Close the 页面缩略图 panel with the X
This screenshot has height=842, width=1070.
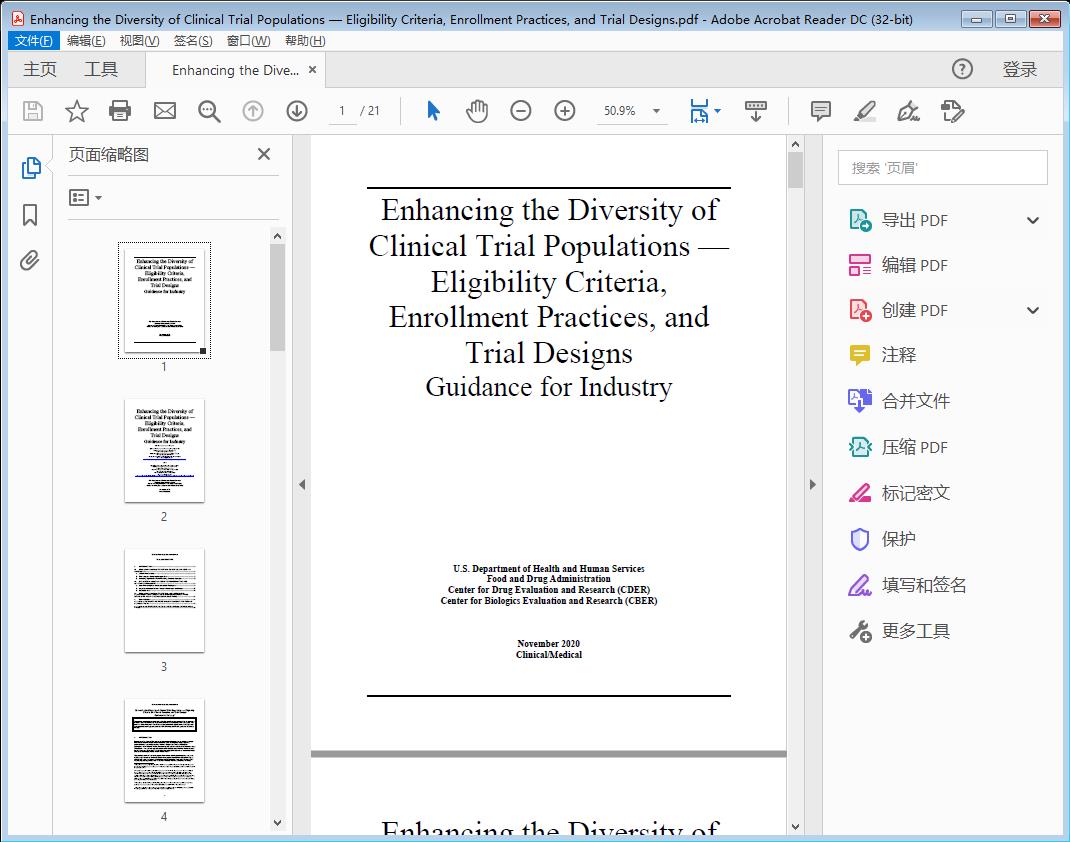(263, 154)
